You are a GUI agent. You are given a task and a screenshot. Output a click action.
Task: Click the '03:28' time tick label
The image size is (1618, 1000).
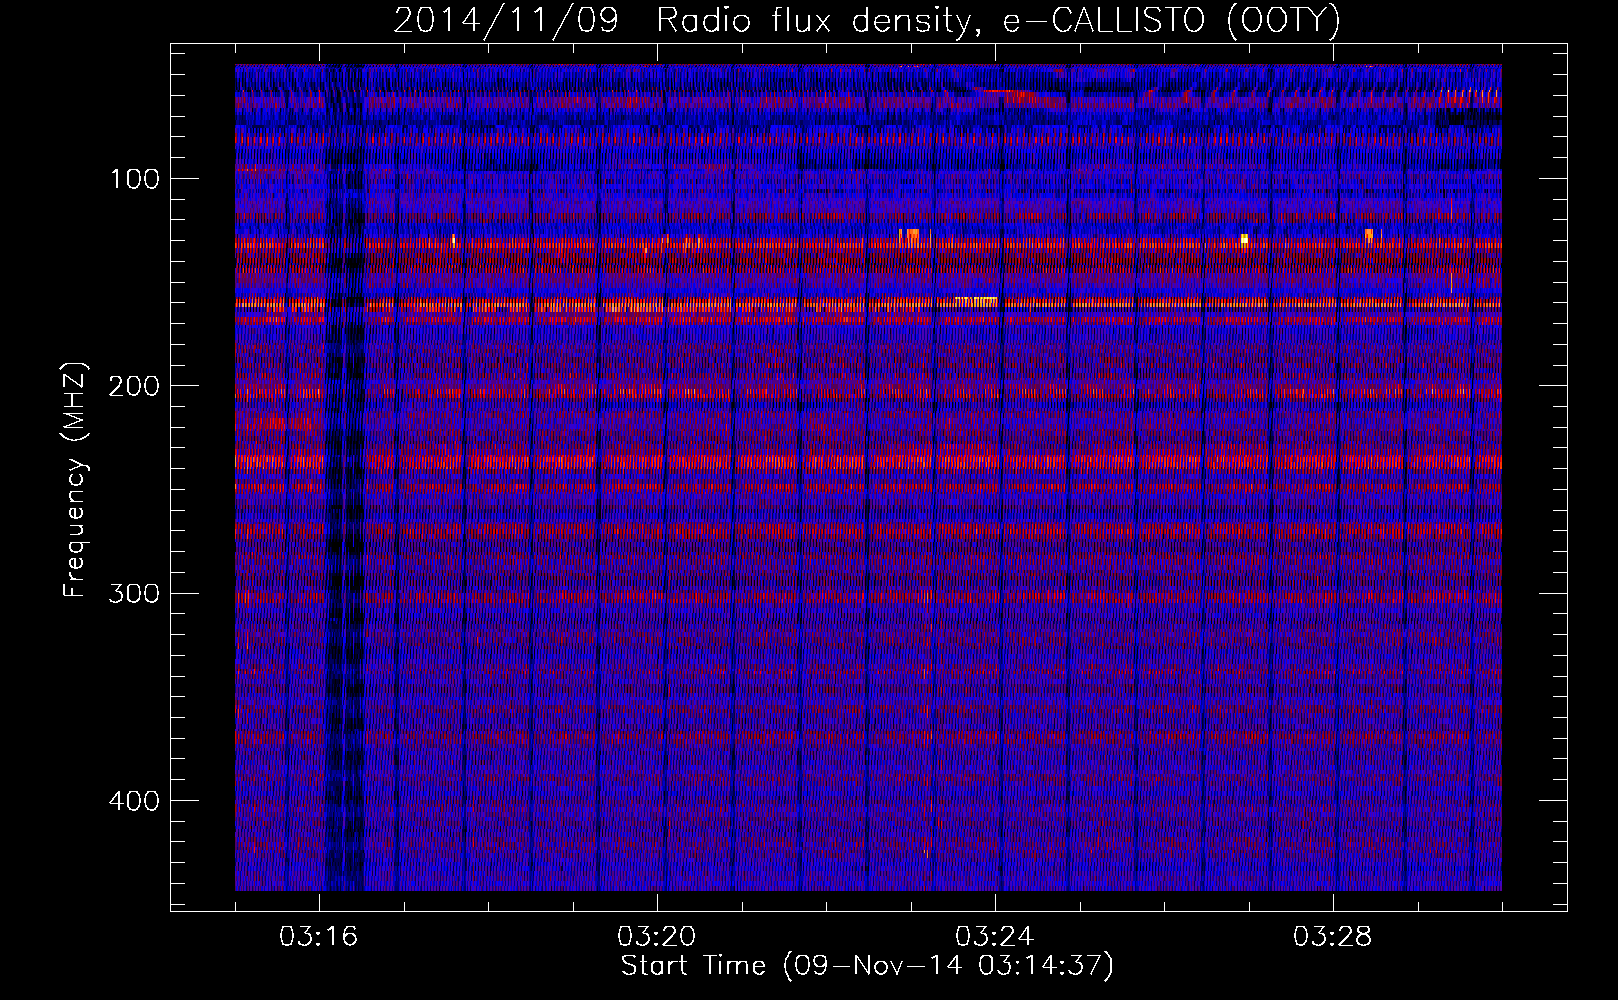click(1333, 937)
